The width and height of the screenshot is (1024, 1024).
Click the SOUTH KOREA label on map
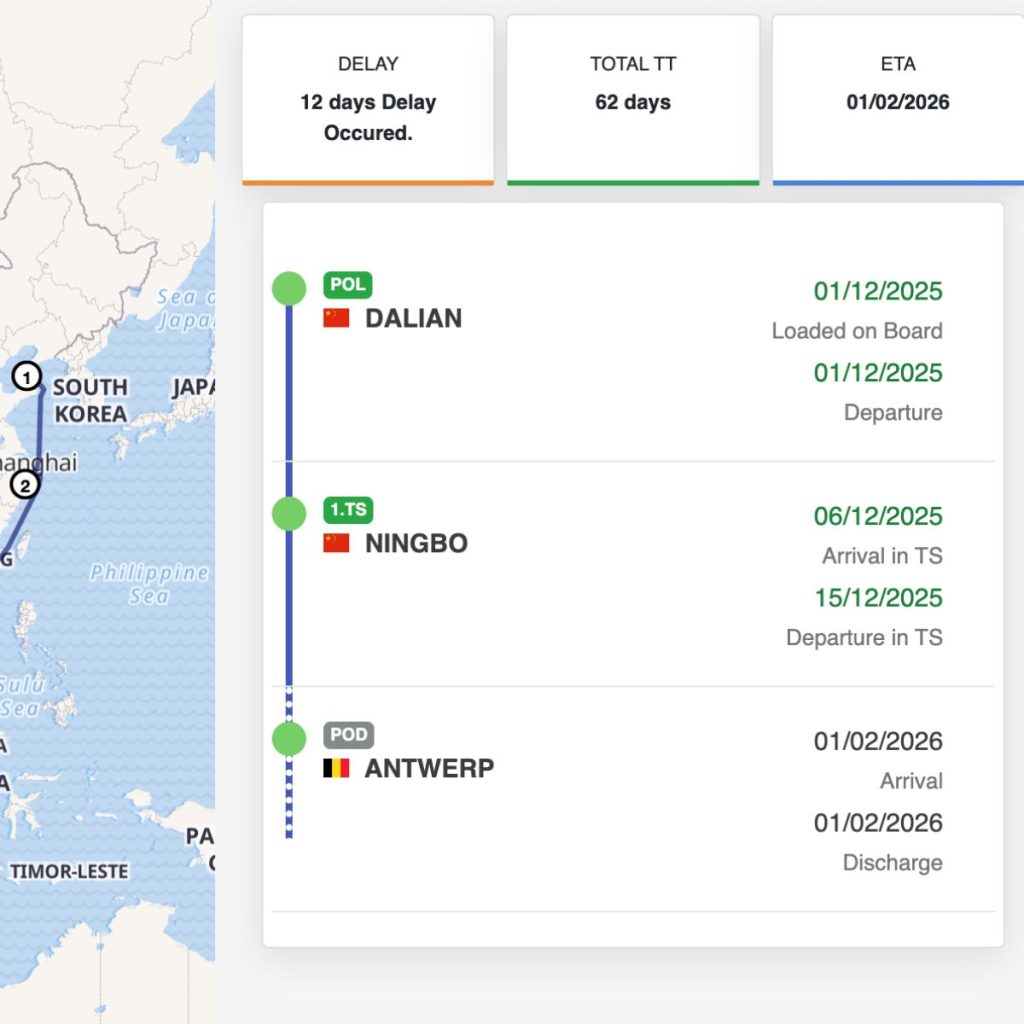[x=90, y=400]
